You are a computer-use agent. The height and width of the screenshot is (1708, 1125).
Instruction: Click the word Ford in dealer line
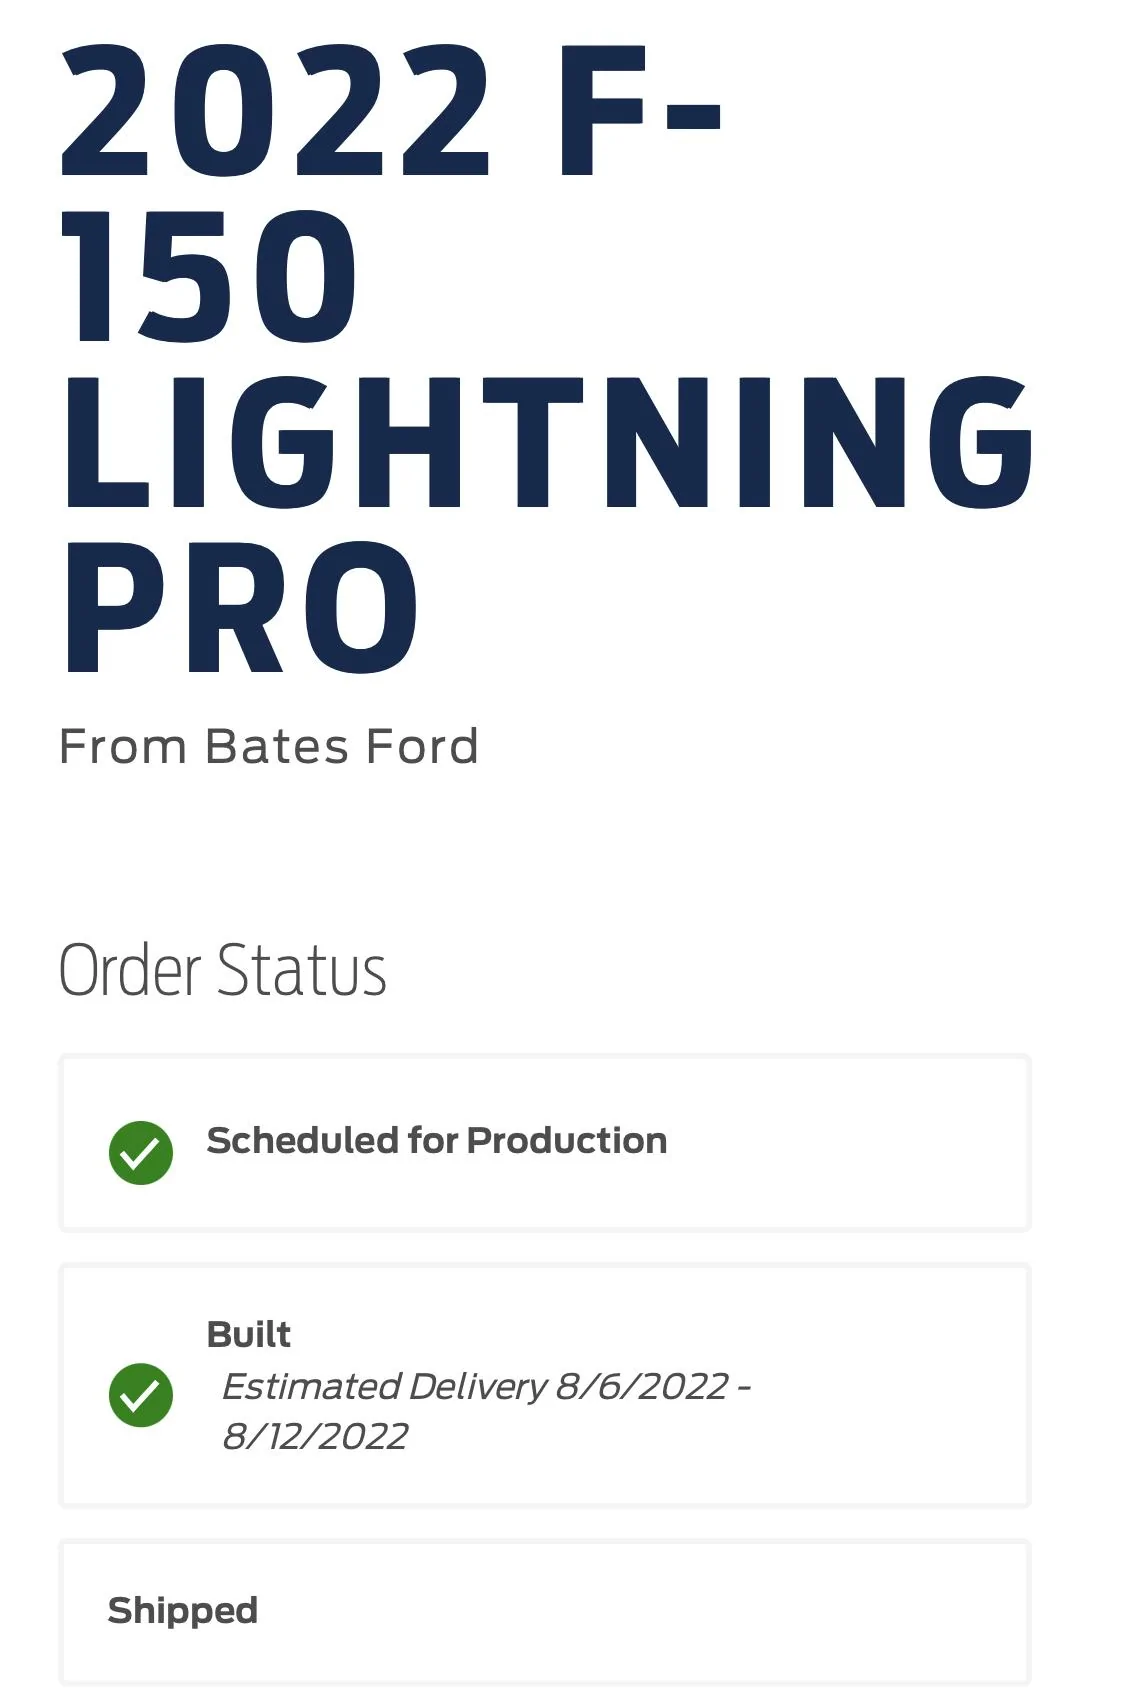pyautogui.click(x=421, y=746)
